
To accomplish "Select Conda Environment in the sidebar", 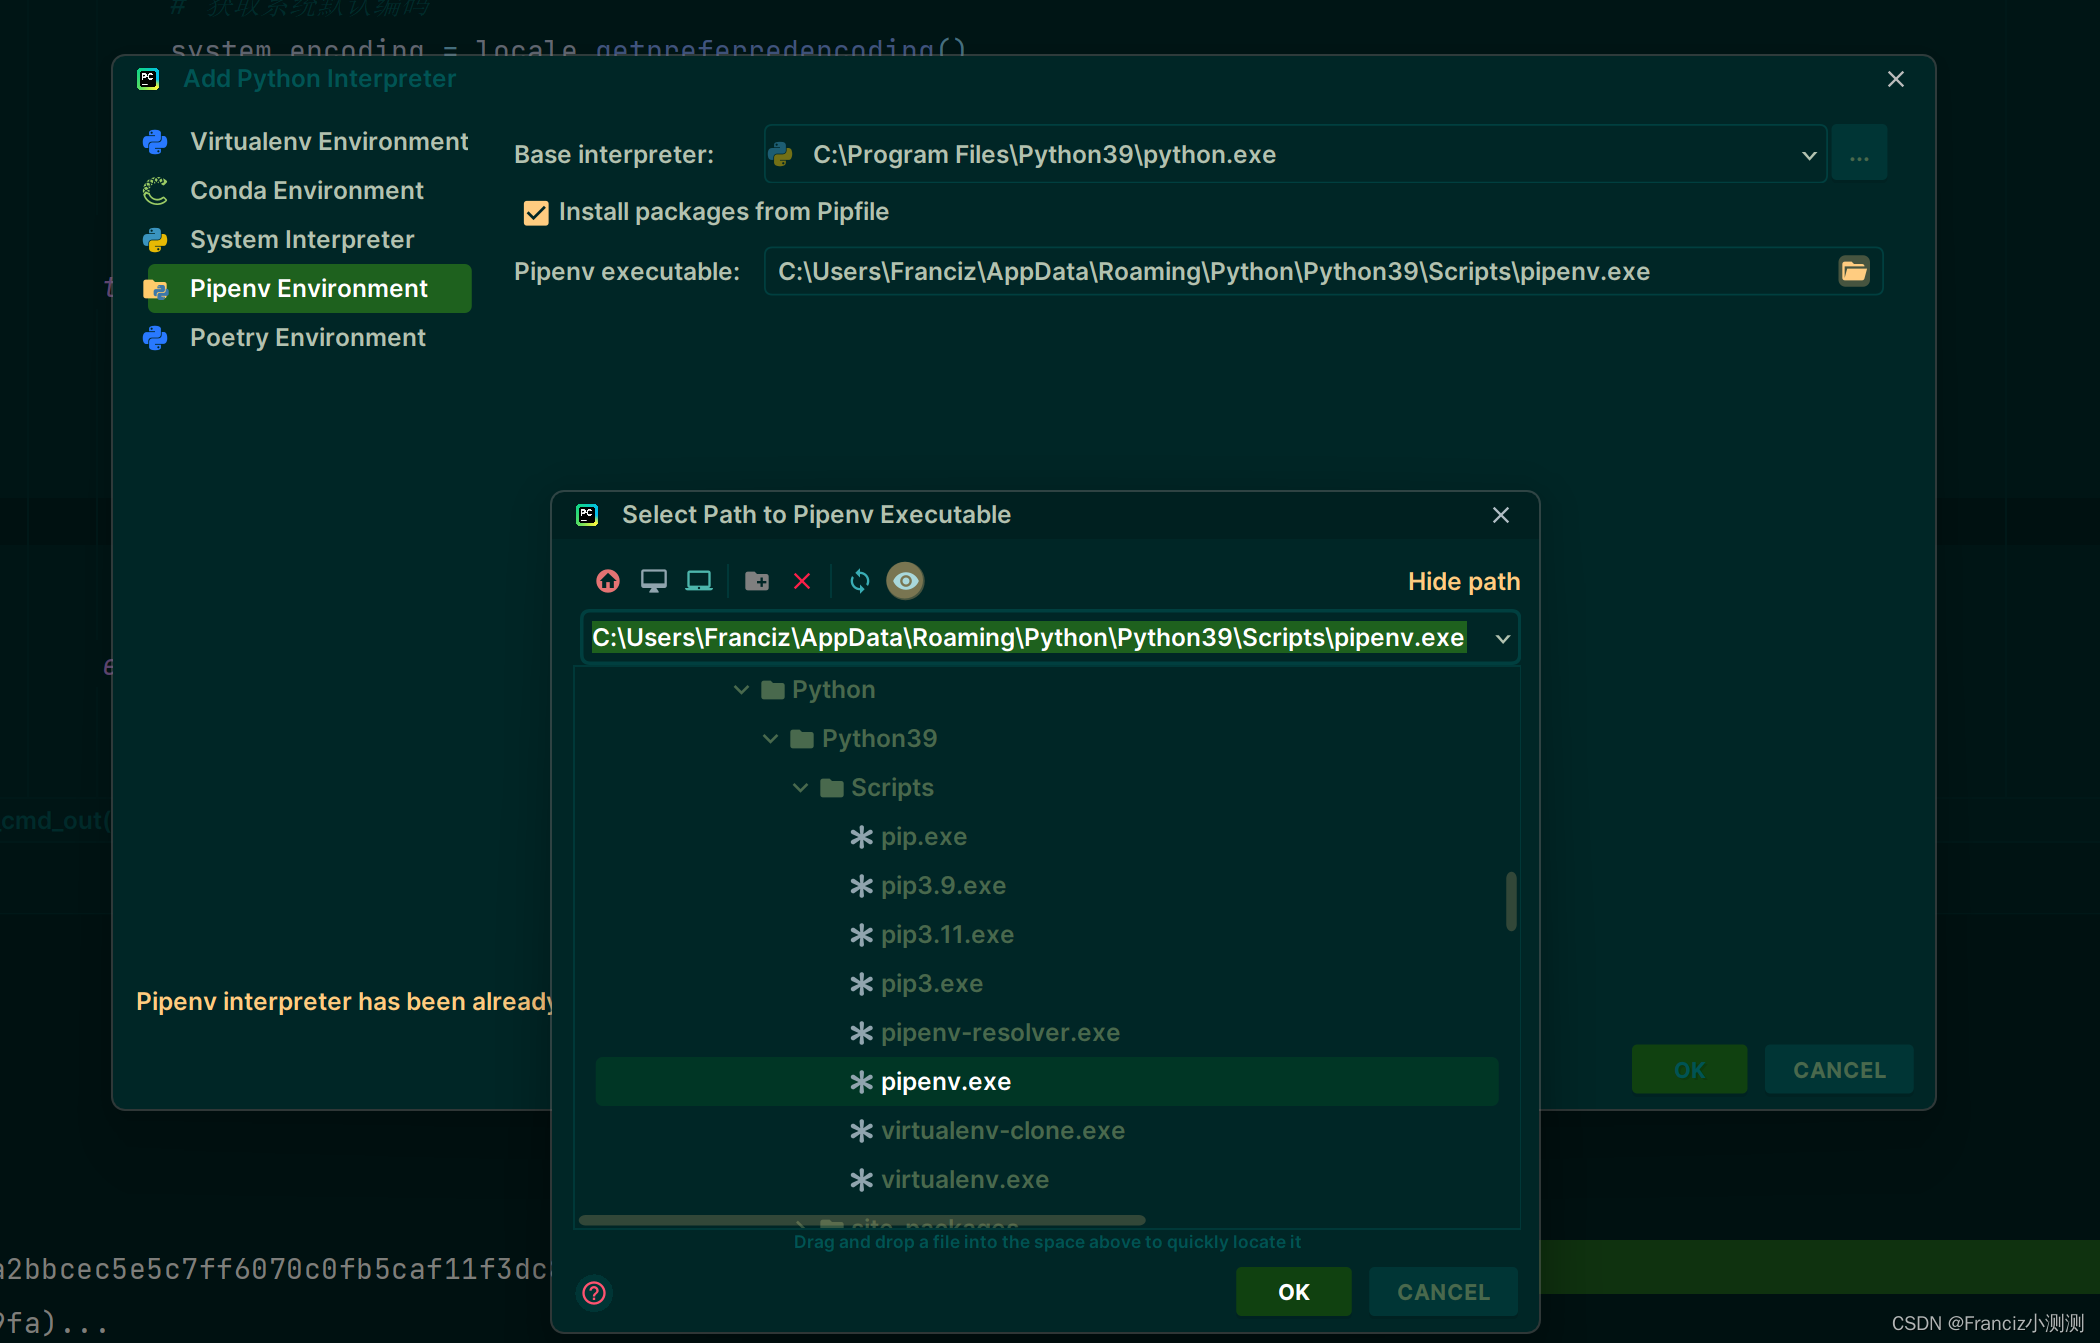I will click(x=307, y=190).
